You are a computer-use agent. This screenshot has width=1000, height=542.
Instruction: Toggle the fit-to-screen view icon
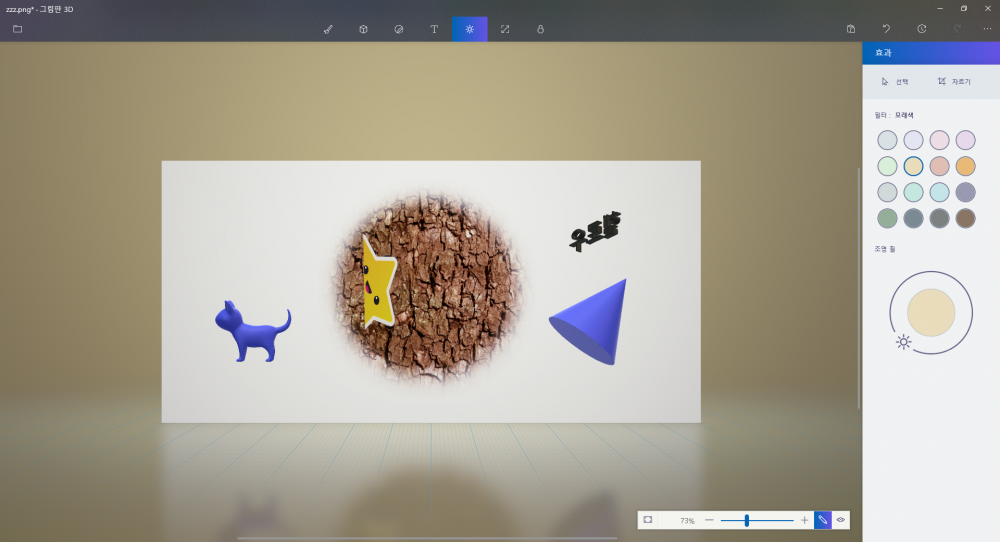tap(648, 520)
